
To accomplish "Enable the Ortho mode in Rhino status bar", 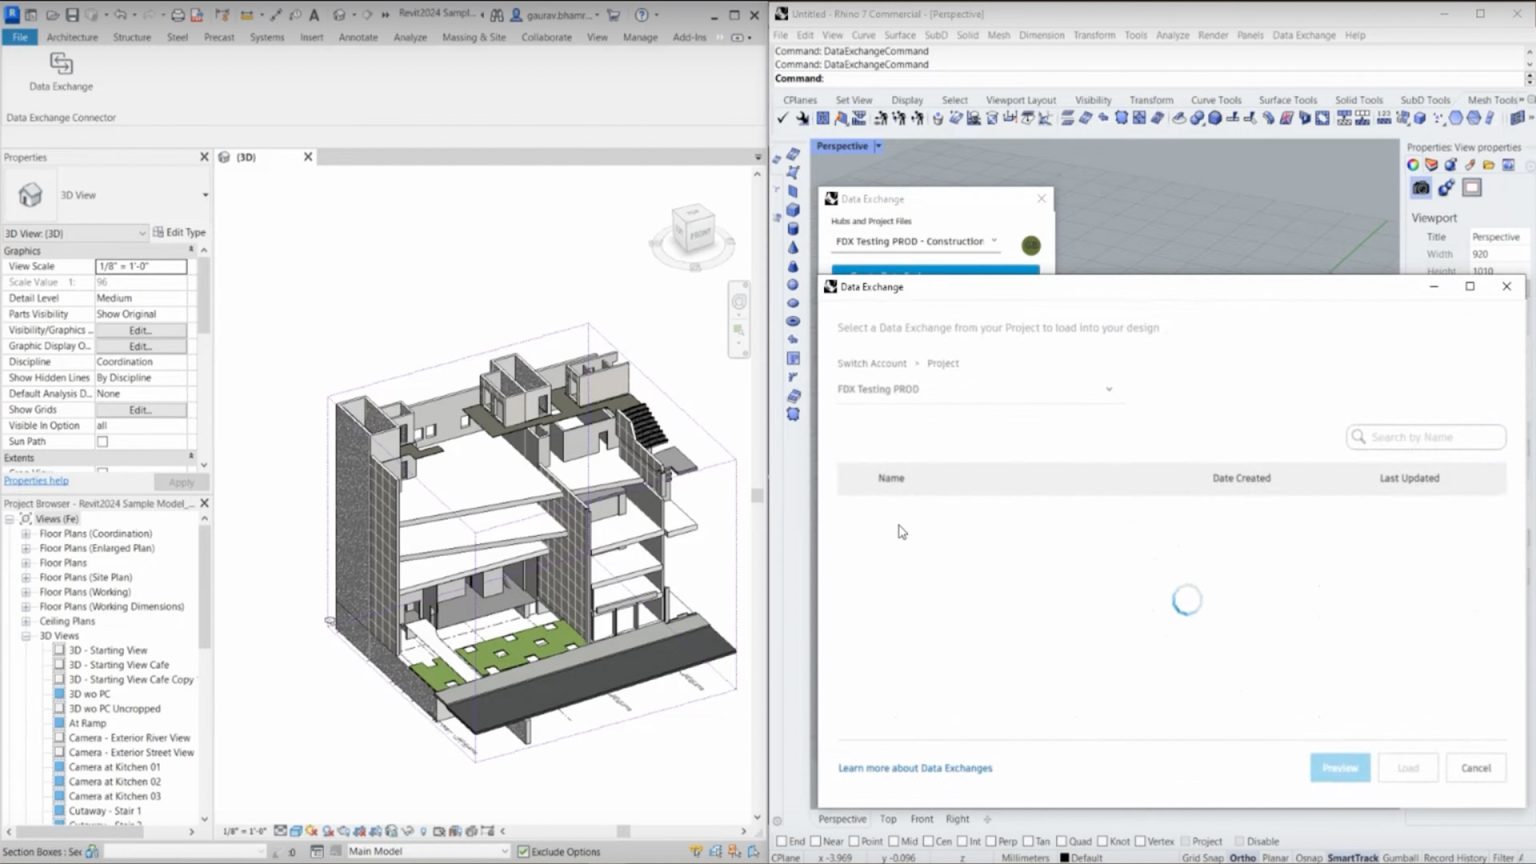I will tap(1242, 857).
